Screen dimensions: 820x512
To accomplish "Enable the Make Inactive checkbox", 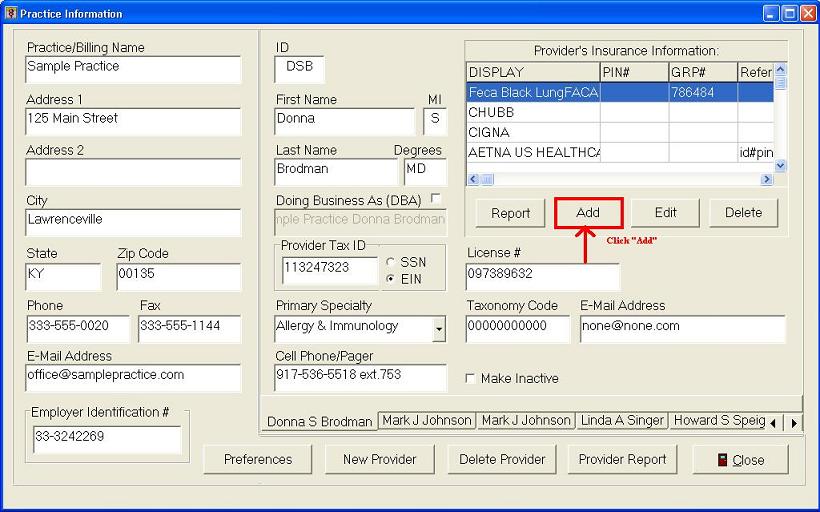I will click(471, 379).
